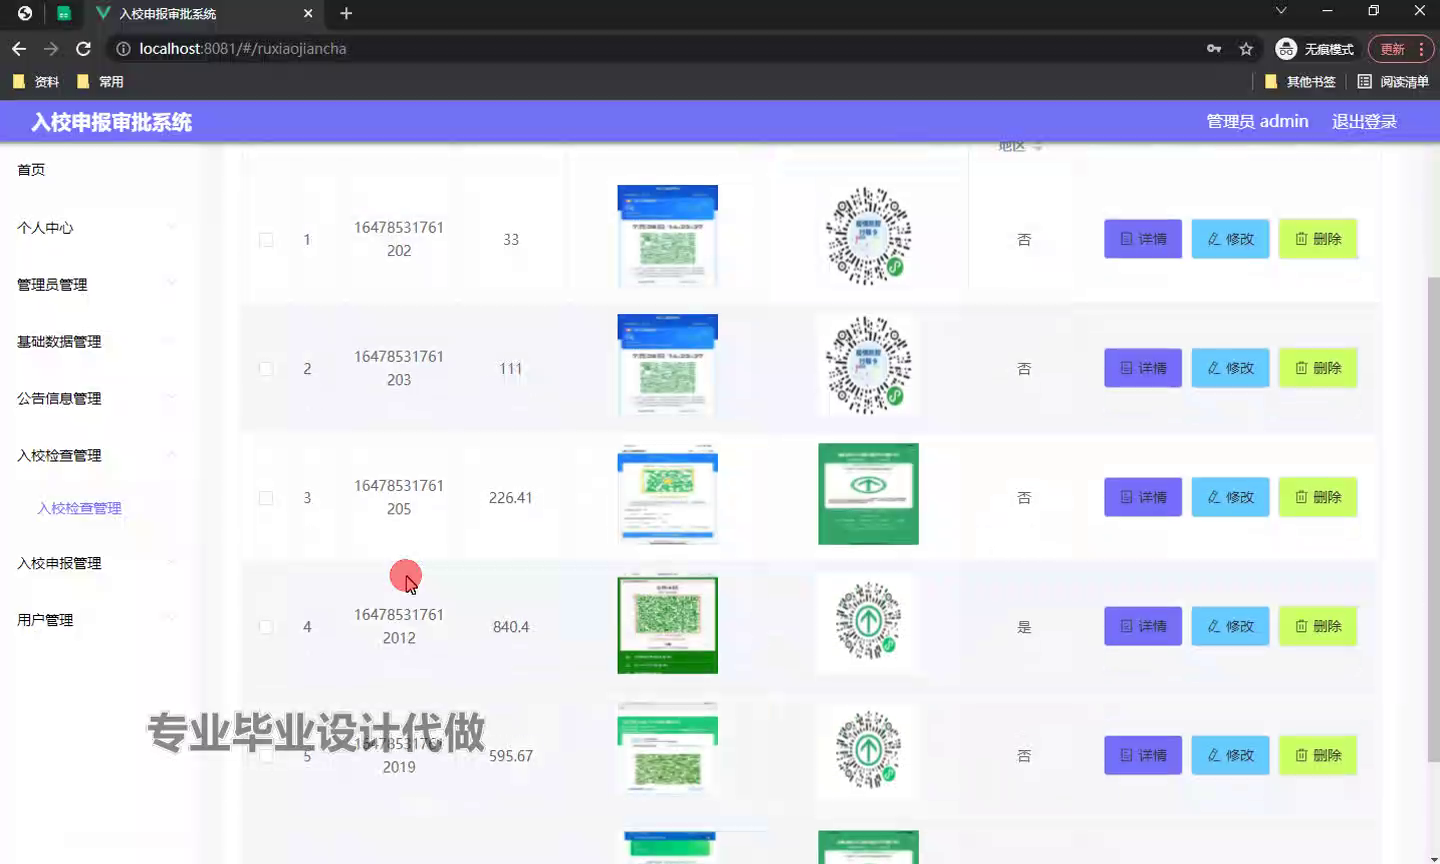The image size is (1440, 864).
Task: Open travel code QR thumbnail in row 1
Action: tap(868, 236)
